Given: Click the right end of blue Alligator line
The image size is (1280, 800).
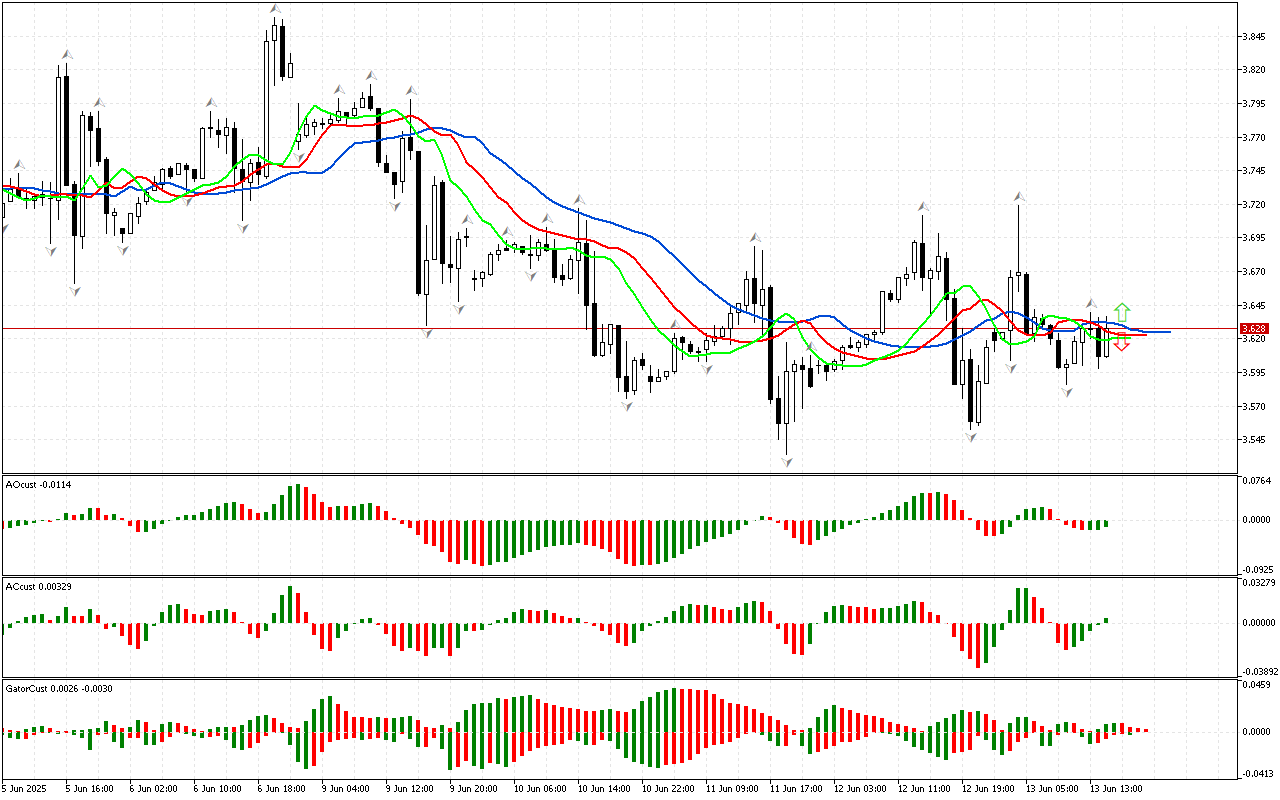Looking at the screenshot, I should pyautogui.click(x=1168, y=331).
